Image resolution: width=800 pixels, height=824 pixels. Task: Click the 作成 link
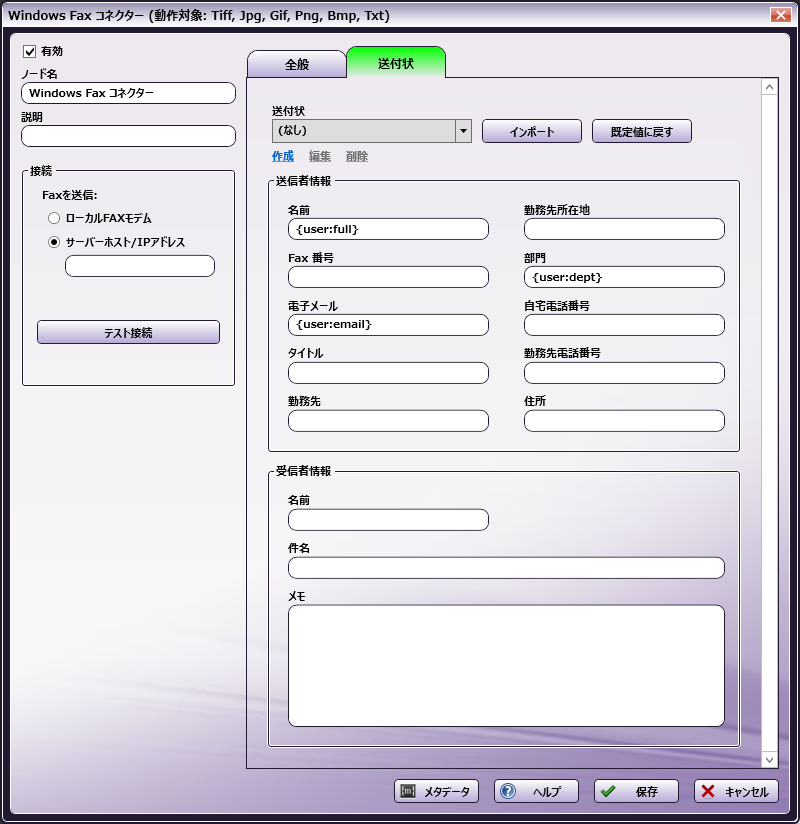coord(283,156)
